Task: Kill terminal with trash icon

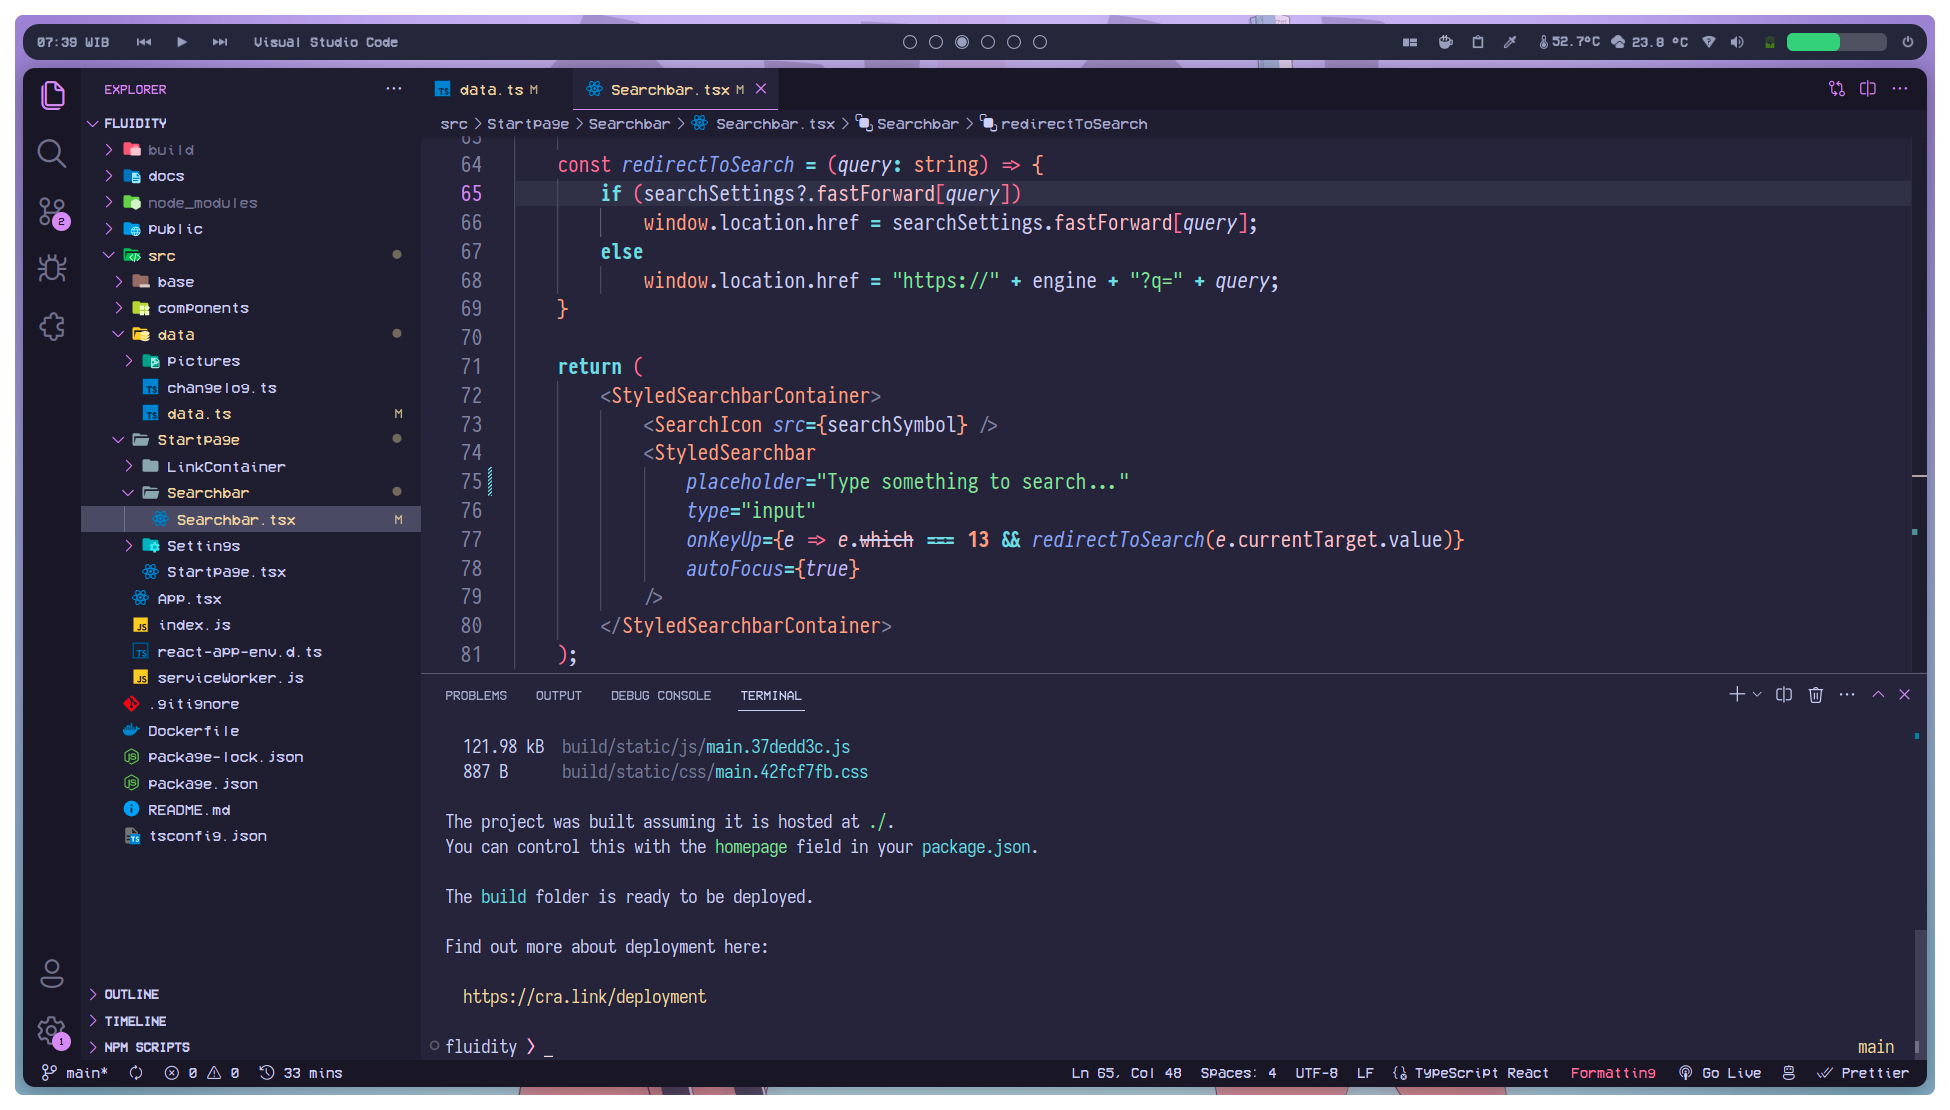Action: pos(1815,695)
